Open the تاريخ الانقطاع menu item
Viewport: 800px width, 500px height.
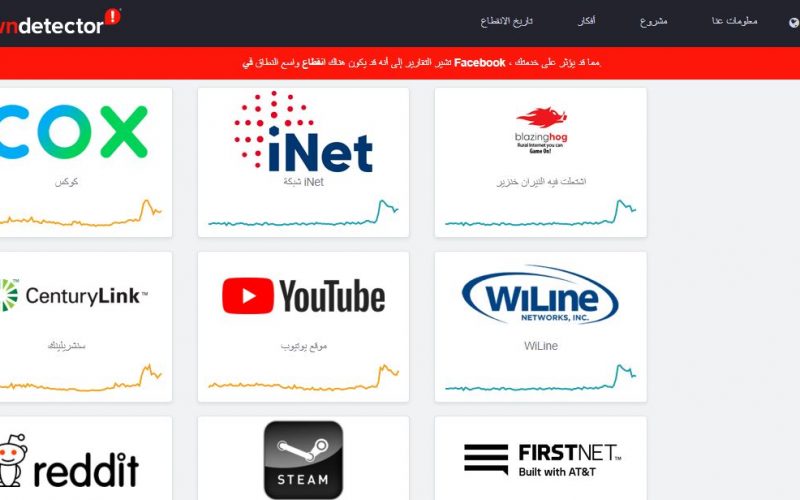tap(506, 21)
